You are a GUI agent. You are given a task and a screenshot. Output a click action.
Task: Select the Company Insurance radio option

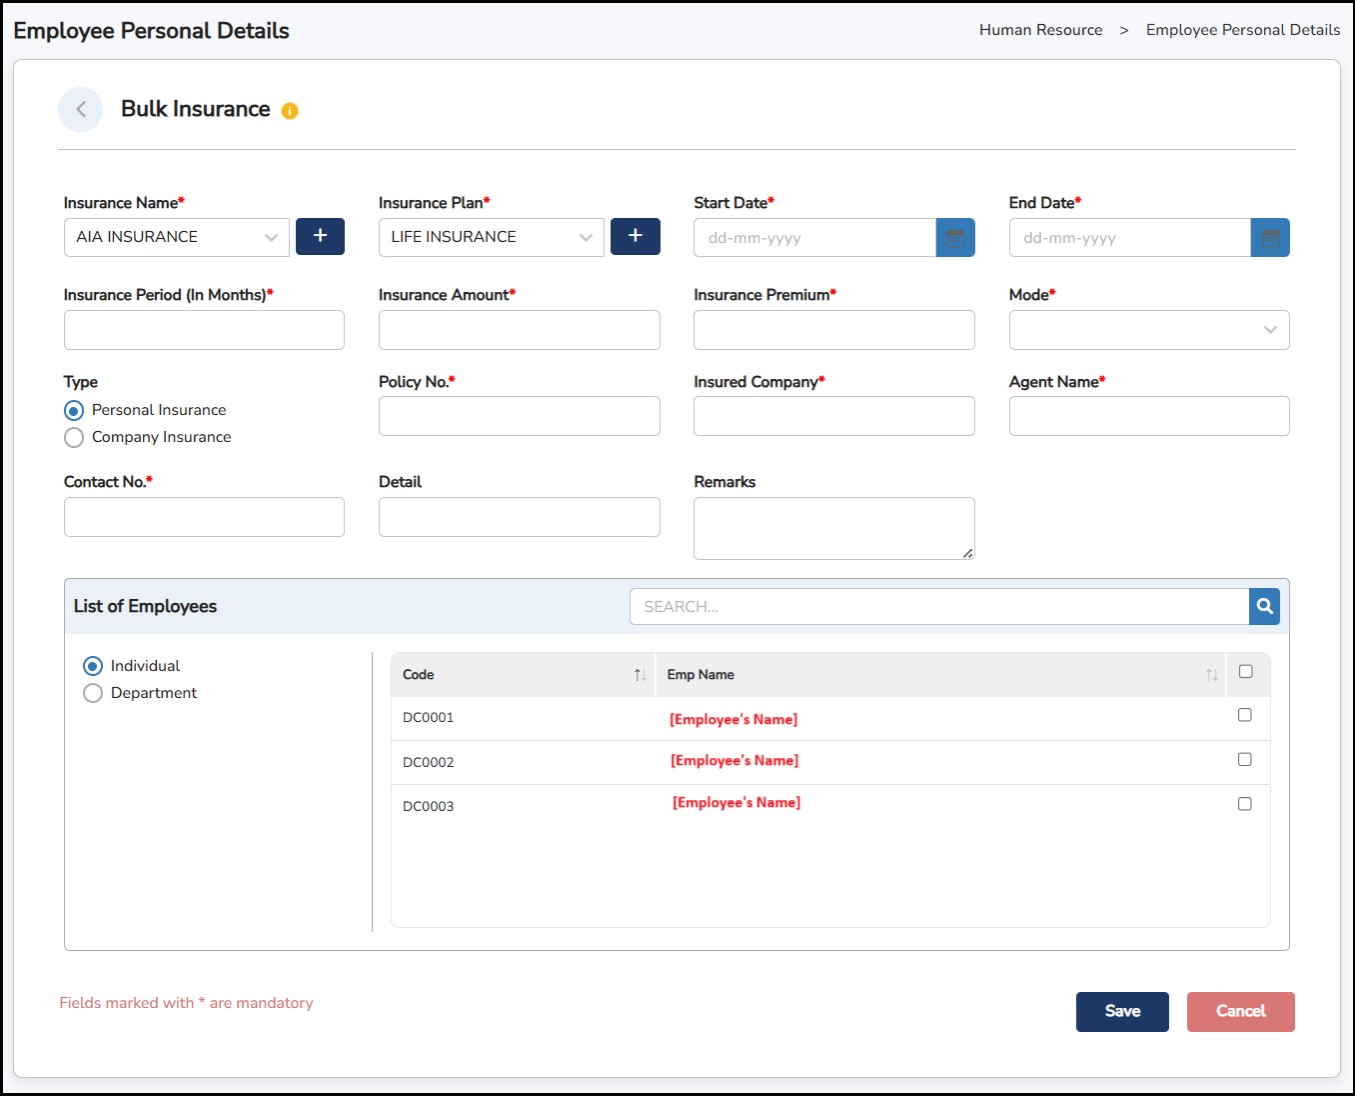click(74, 438)
